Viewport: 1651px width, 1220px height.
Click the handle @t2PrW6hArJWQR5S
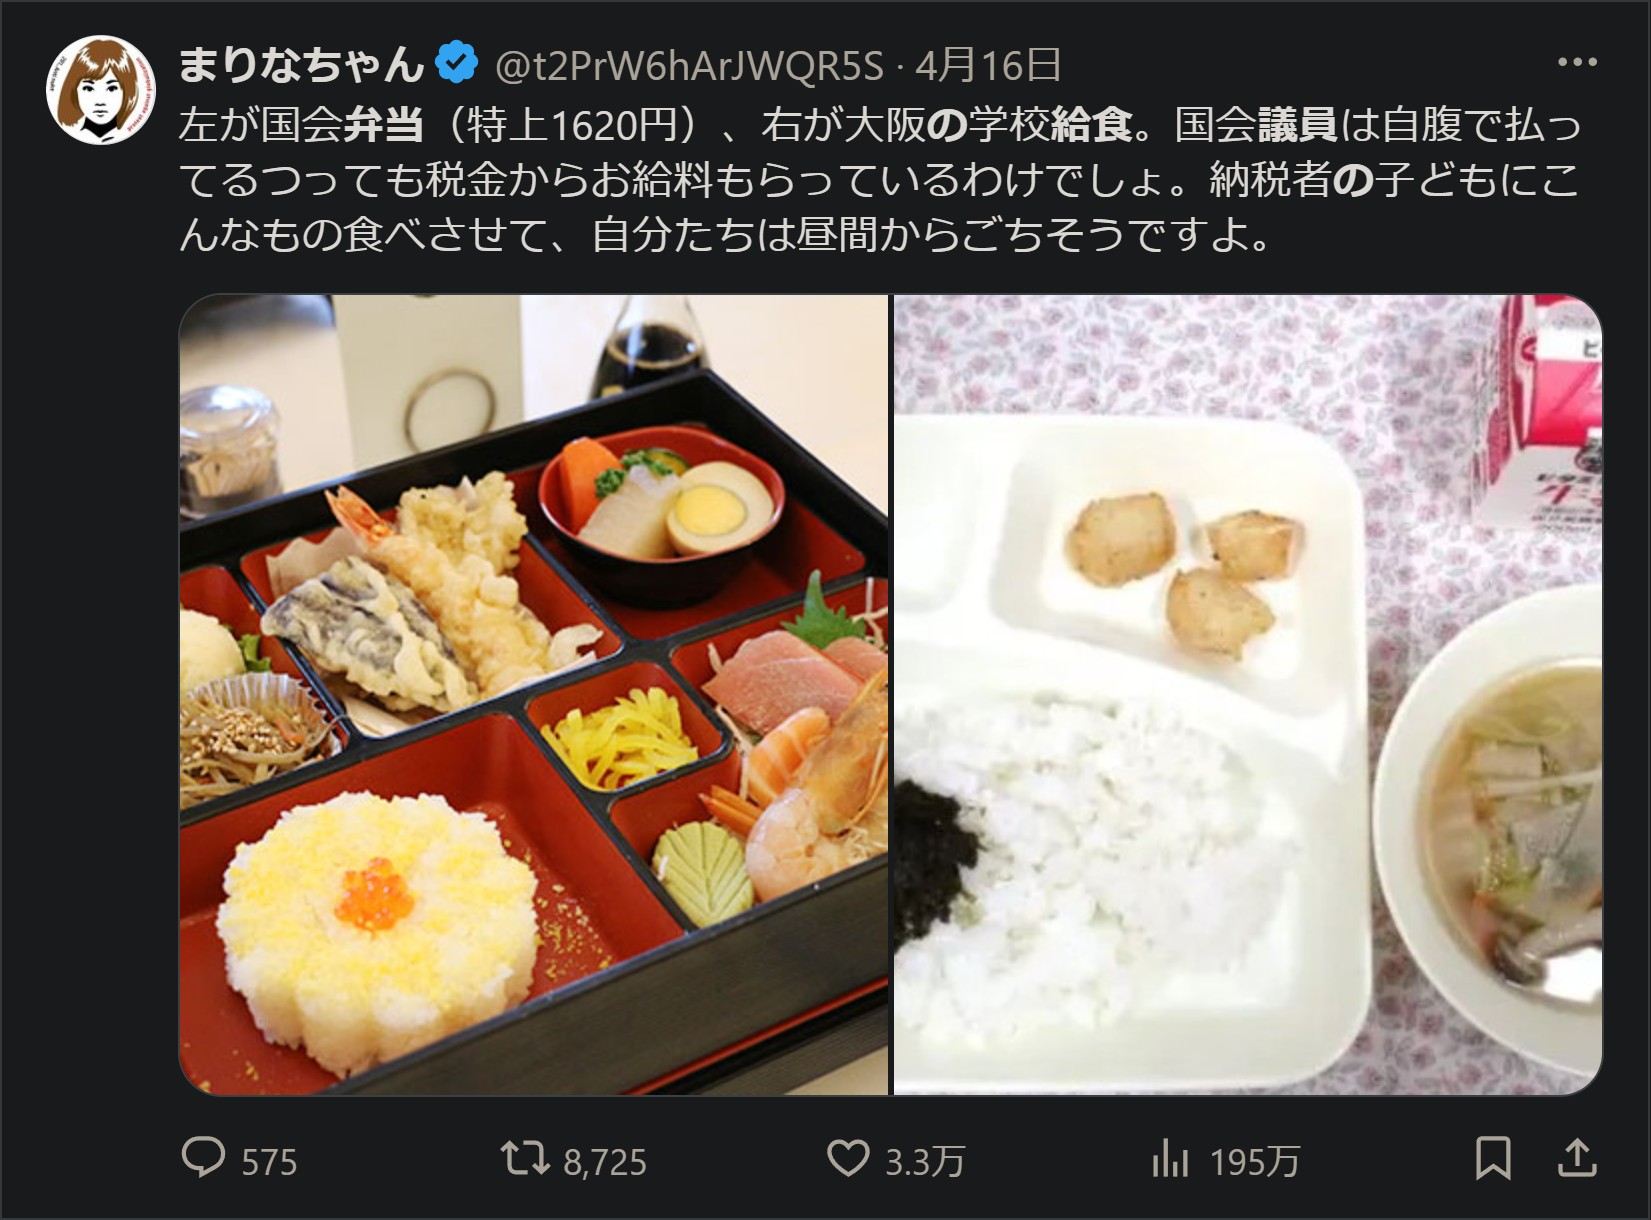click(690, 66)
